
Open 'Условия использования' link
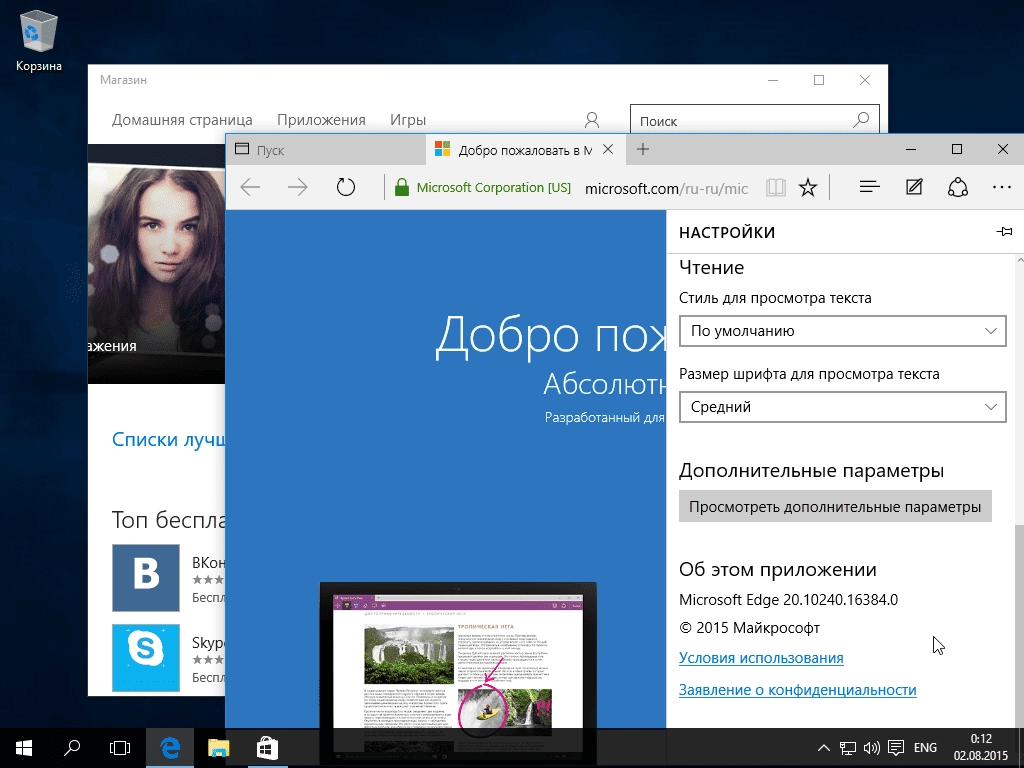pyautogui.click(x=761, y=658)
